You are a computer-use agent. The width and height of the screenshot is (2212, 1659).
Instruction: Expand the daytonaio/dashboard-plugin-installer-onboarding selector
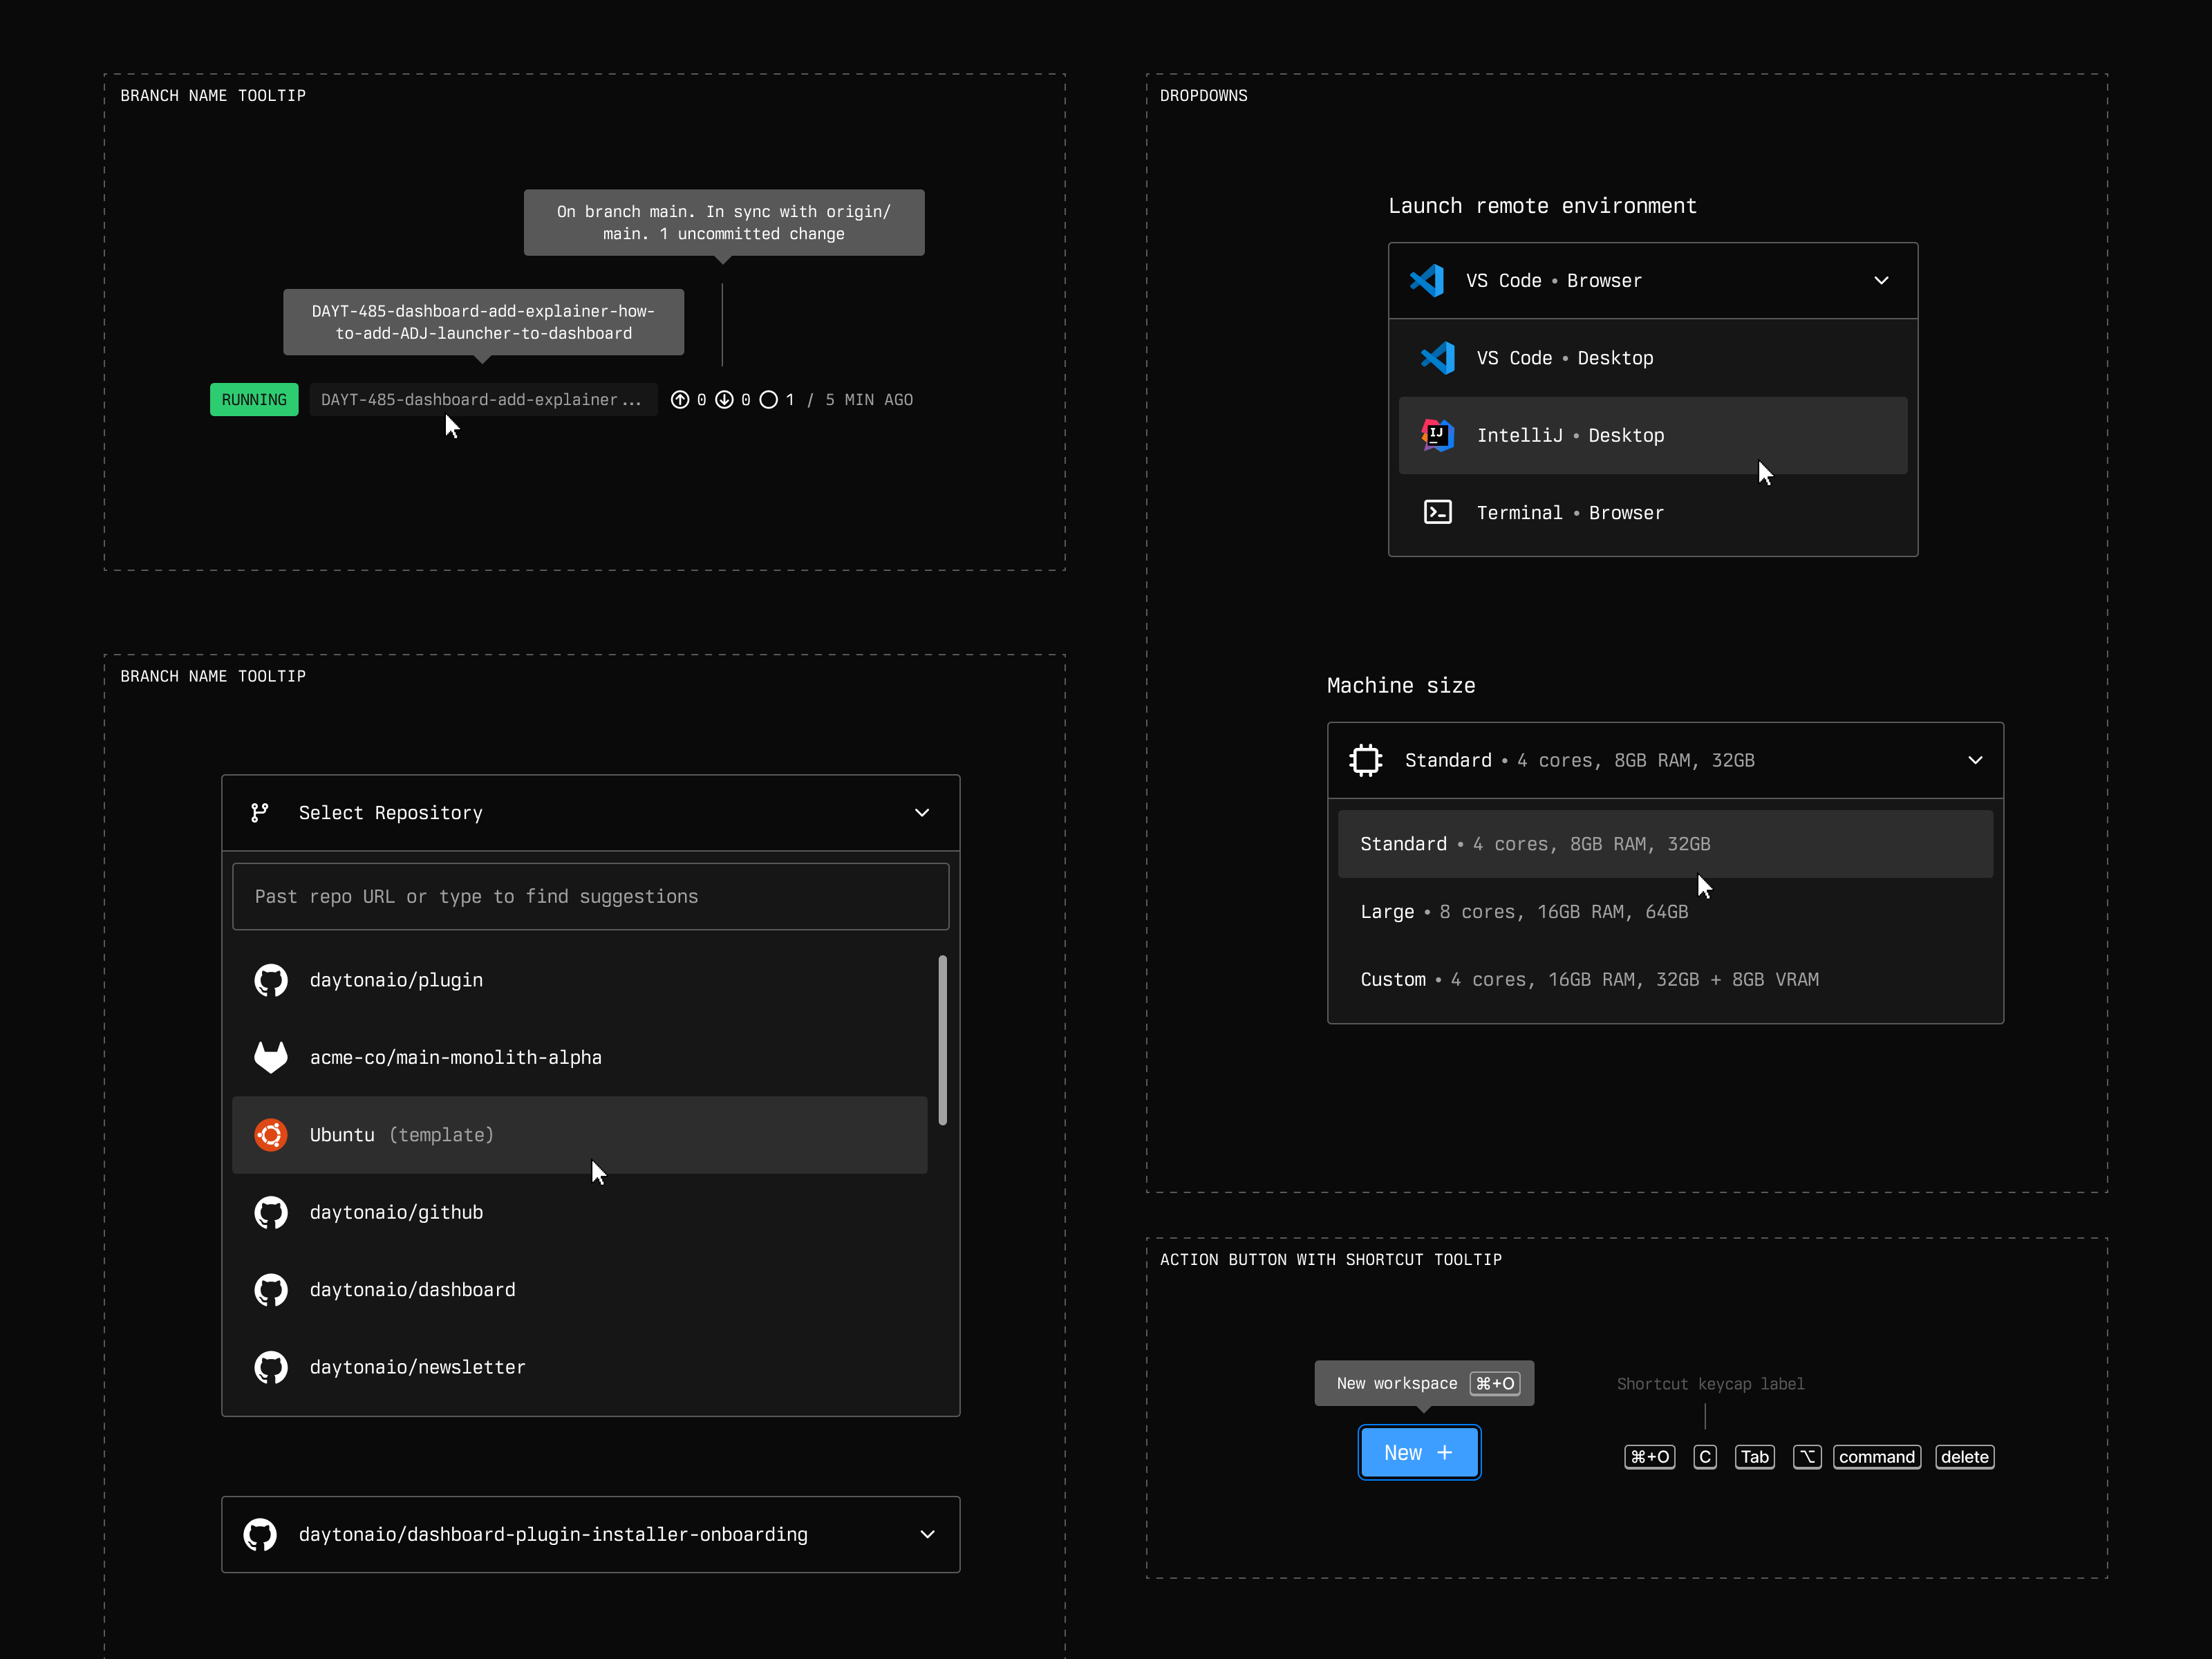pos(926,1534)
